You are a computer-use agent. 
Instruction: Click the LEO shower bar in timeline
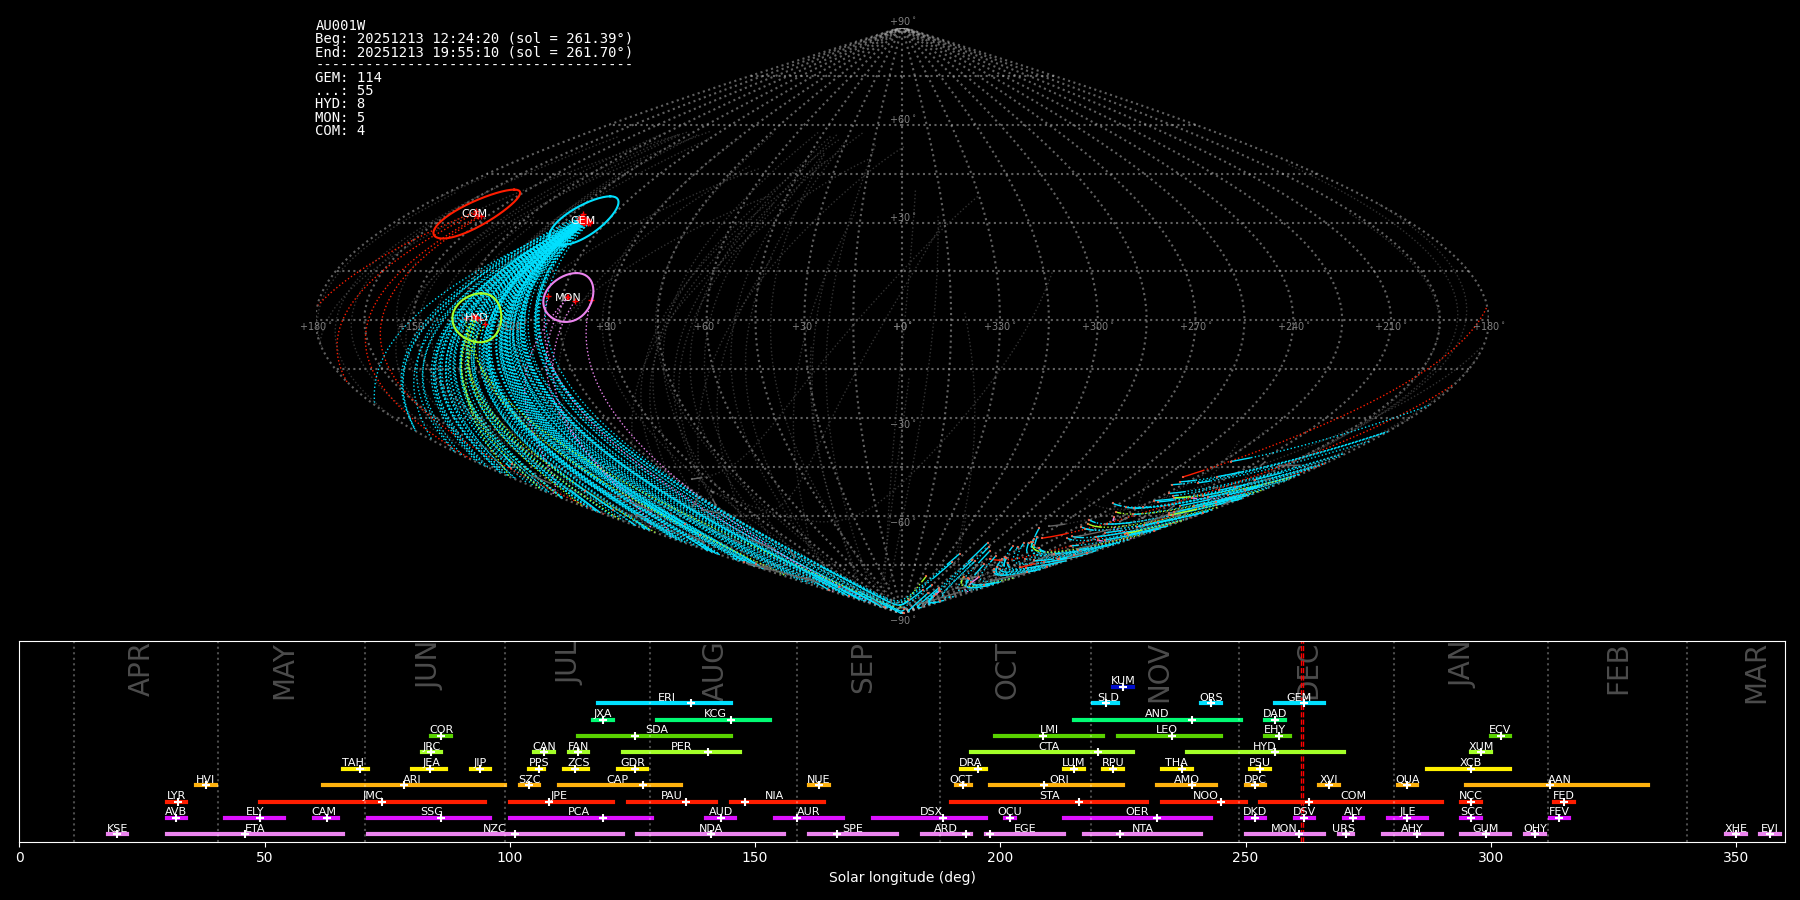tap(1169, 736)
